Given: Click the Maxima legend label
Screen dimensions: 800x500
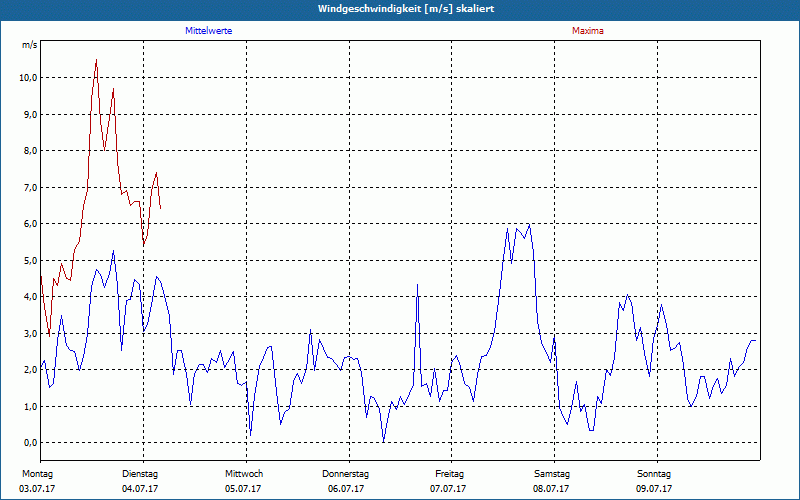Looking at the screenshot, I should (x=588, y=31).
